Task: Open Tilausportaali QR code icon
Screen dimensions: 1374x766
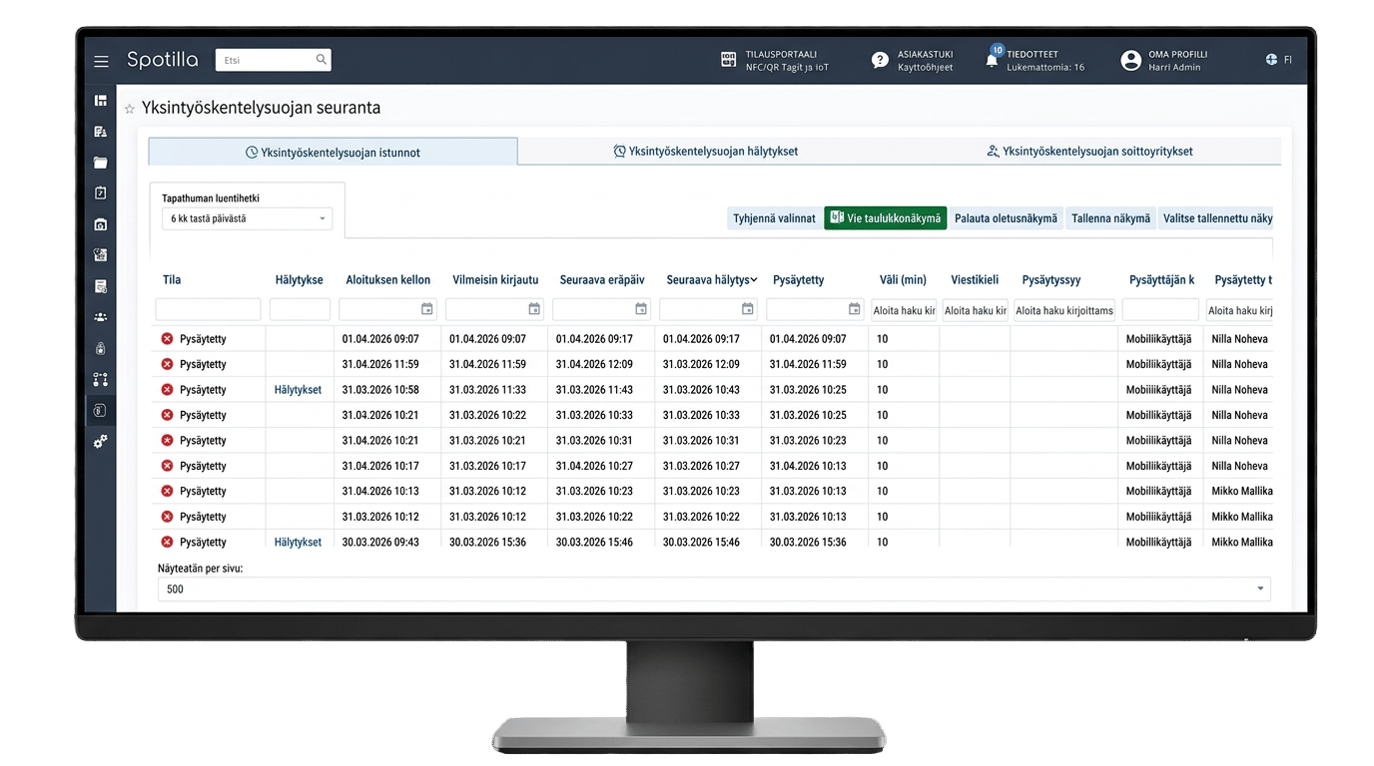Action: point(728,61)
